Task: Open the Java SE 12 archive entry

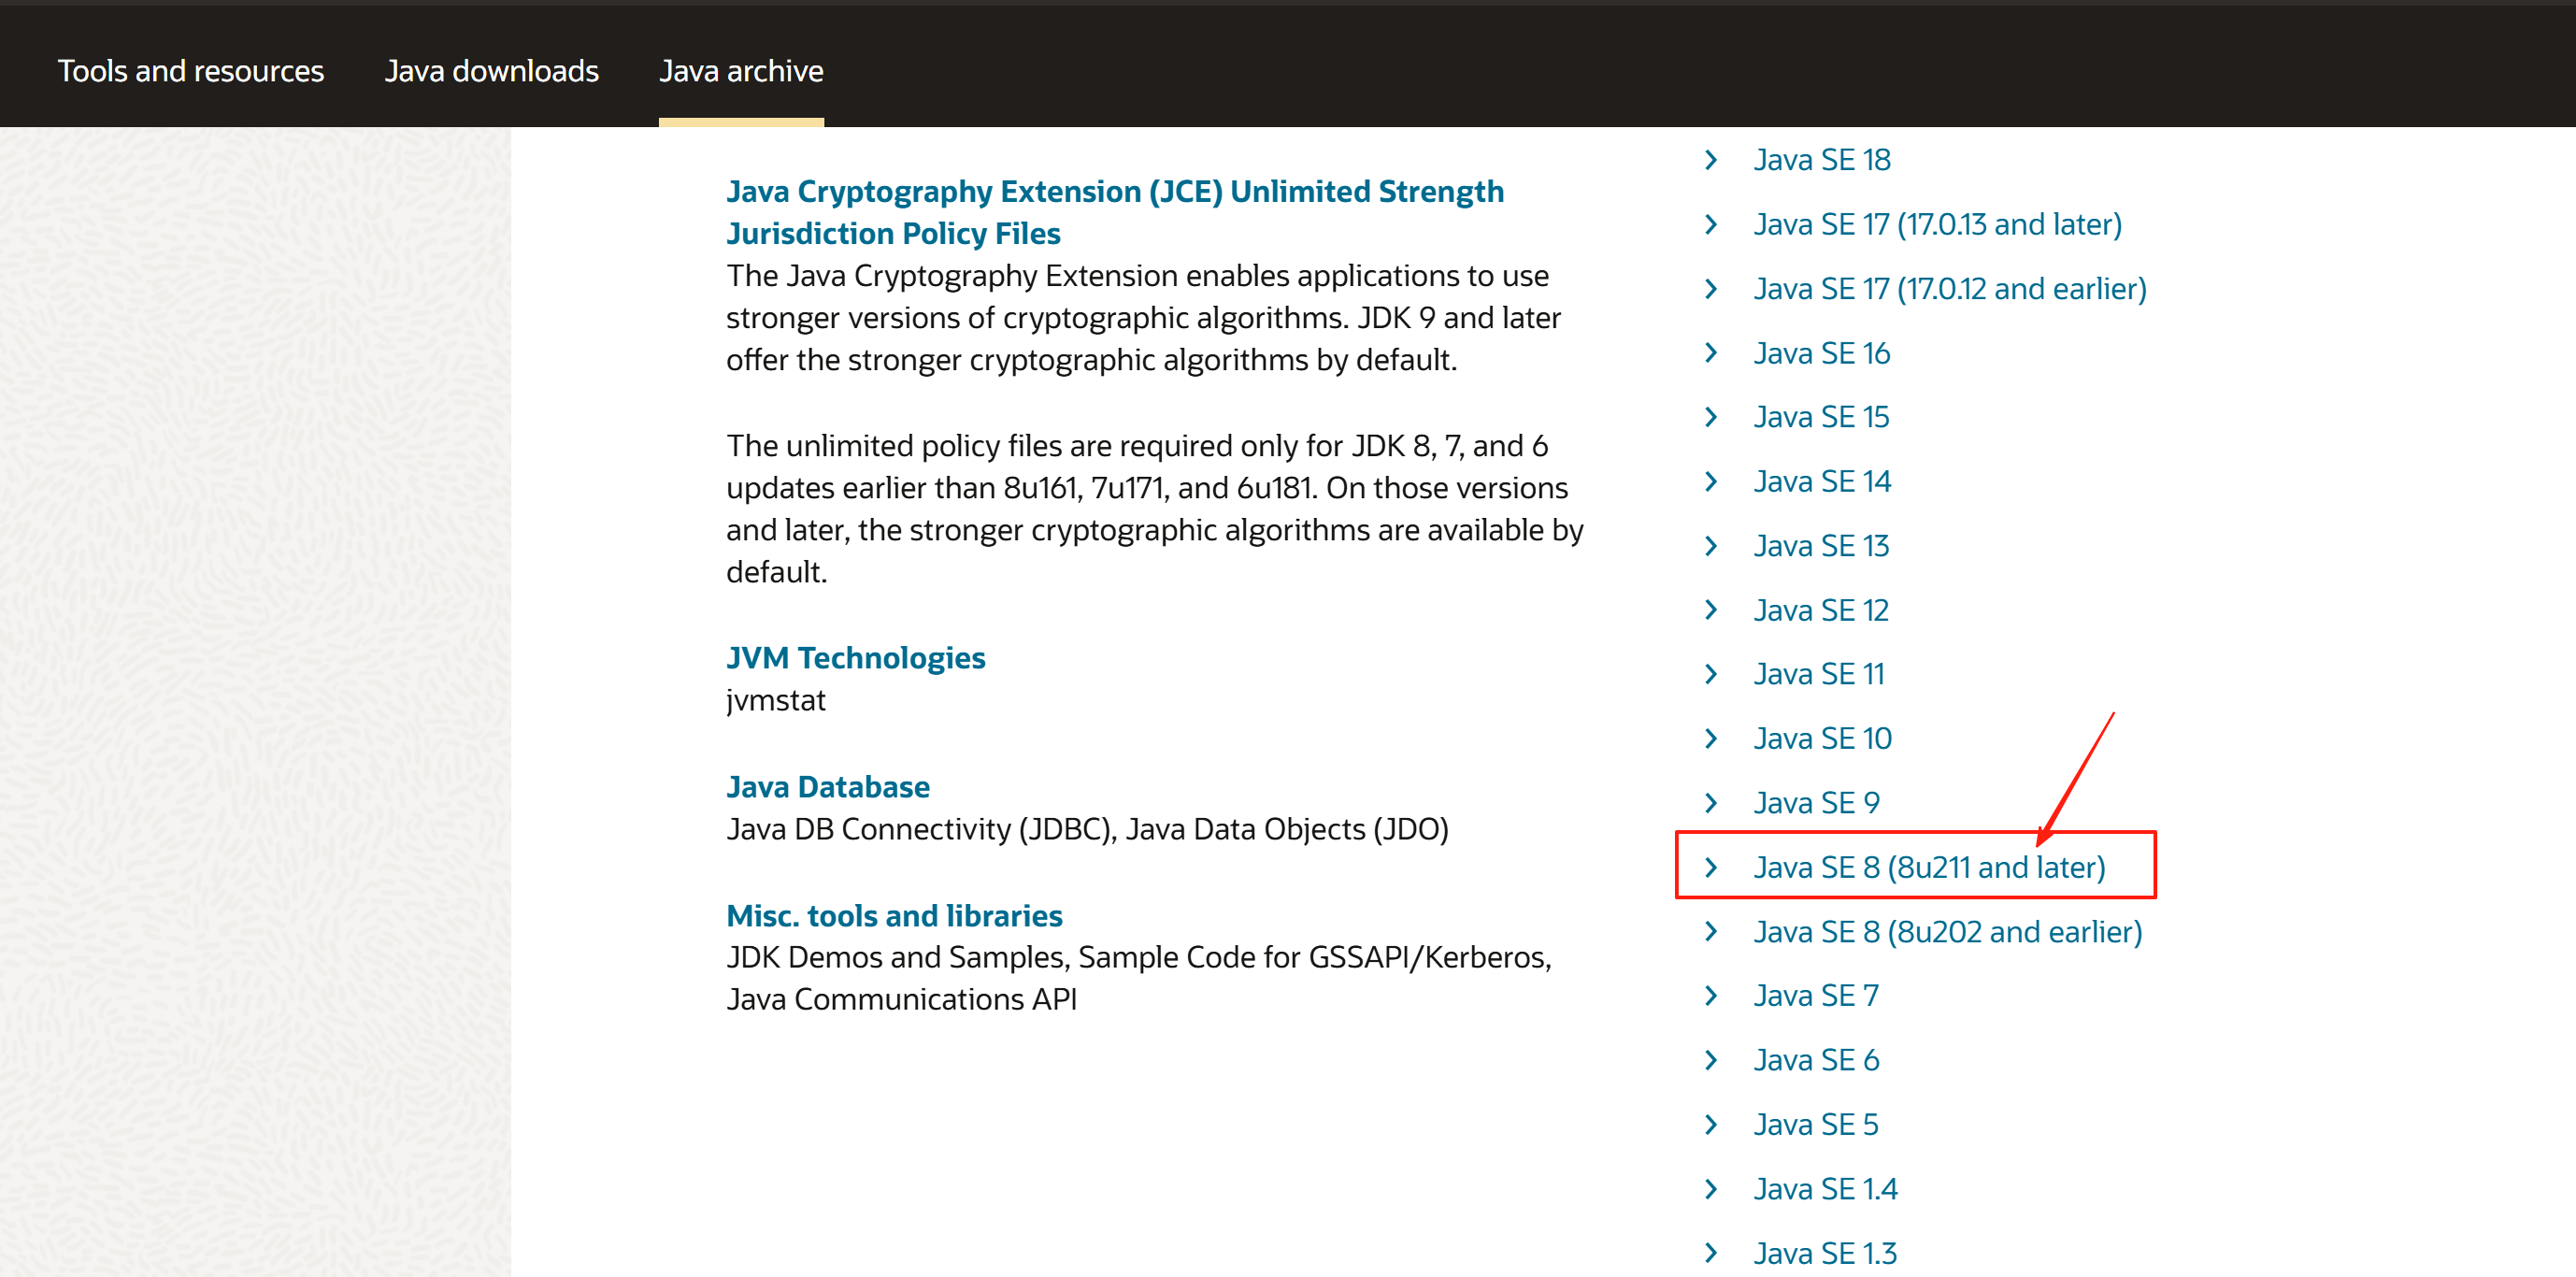Action: tap(1820, 610)
